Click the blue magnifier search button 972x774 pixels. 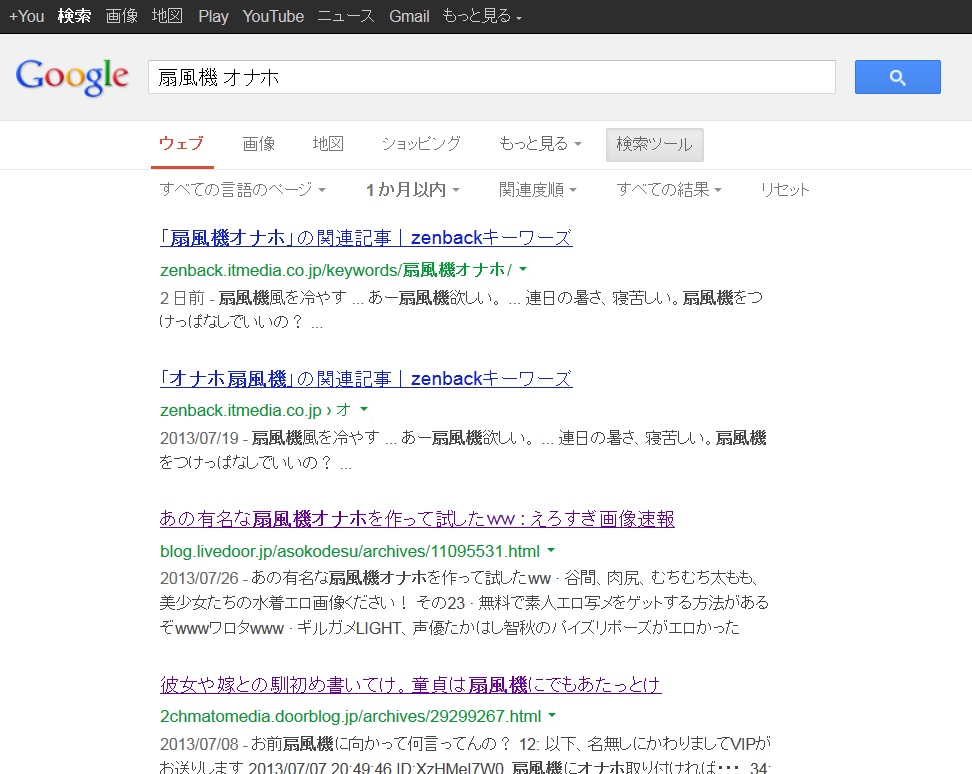(897, 77)
